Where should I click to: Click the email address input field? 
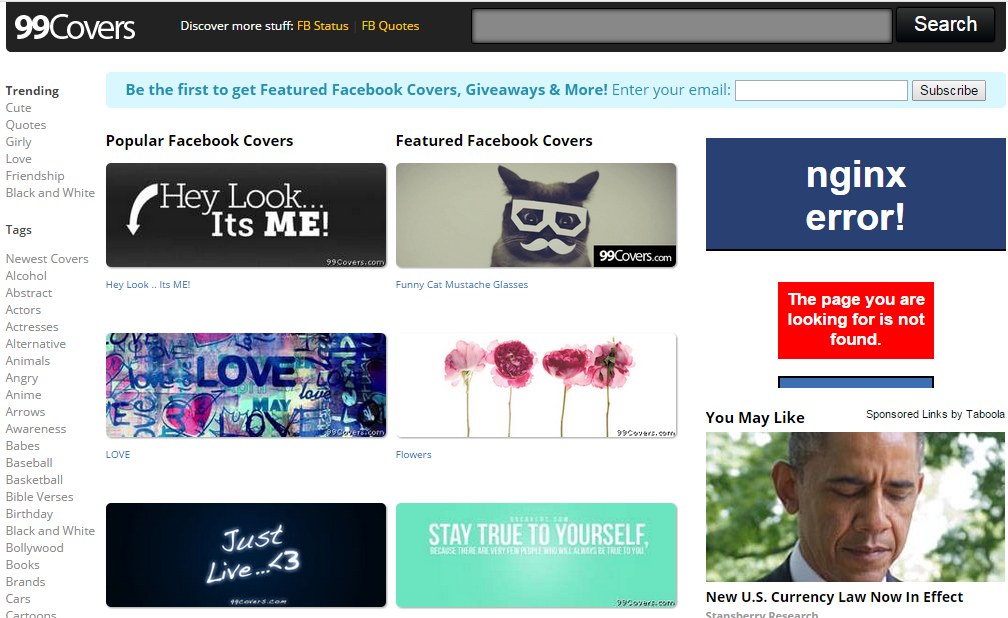click(x=821, y=90)
